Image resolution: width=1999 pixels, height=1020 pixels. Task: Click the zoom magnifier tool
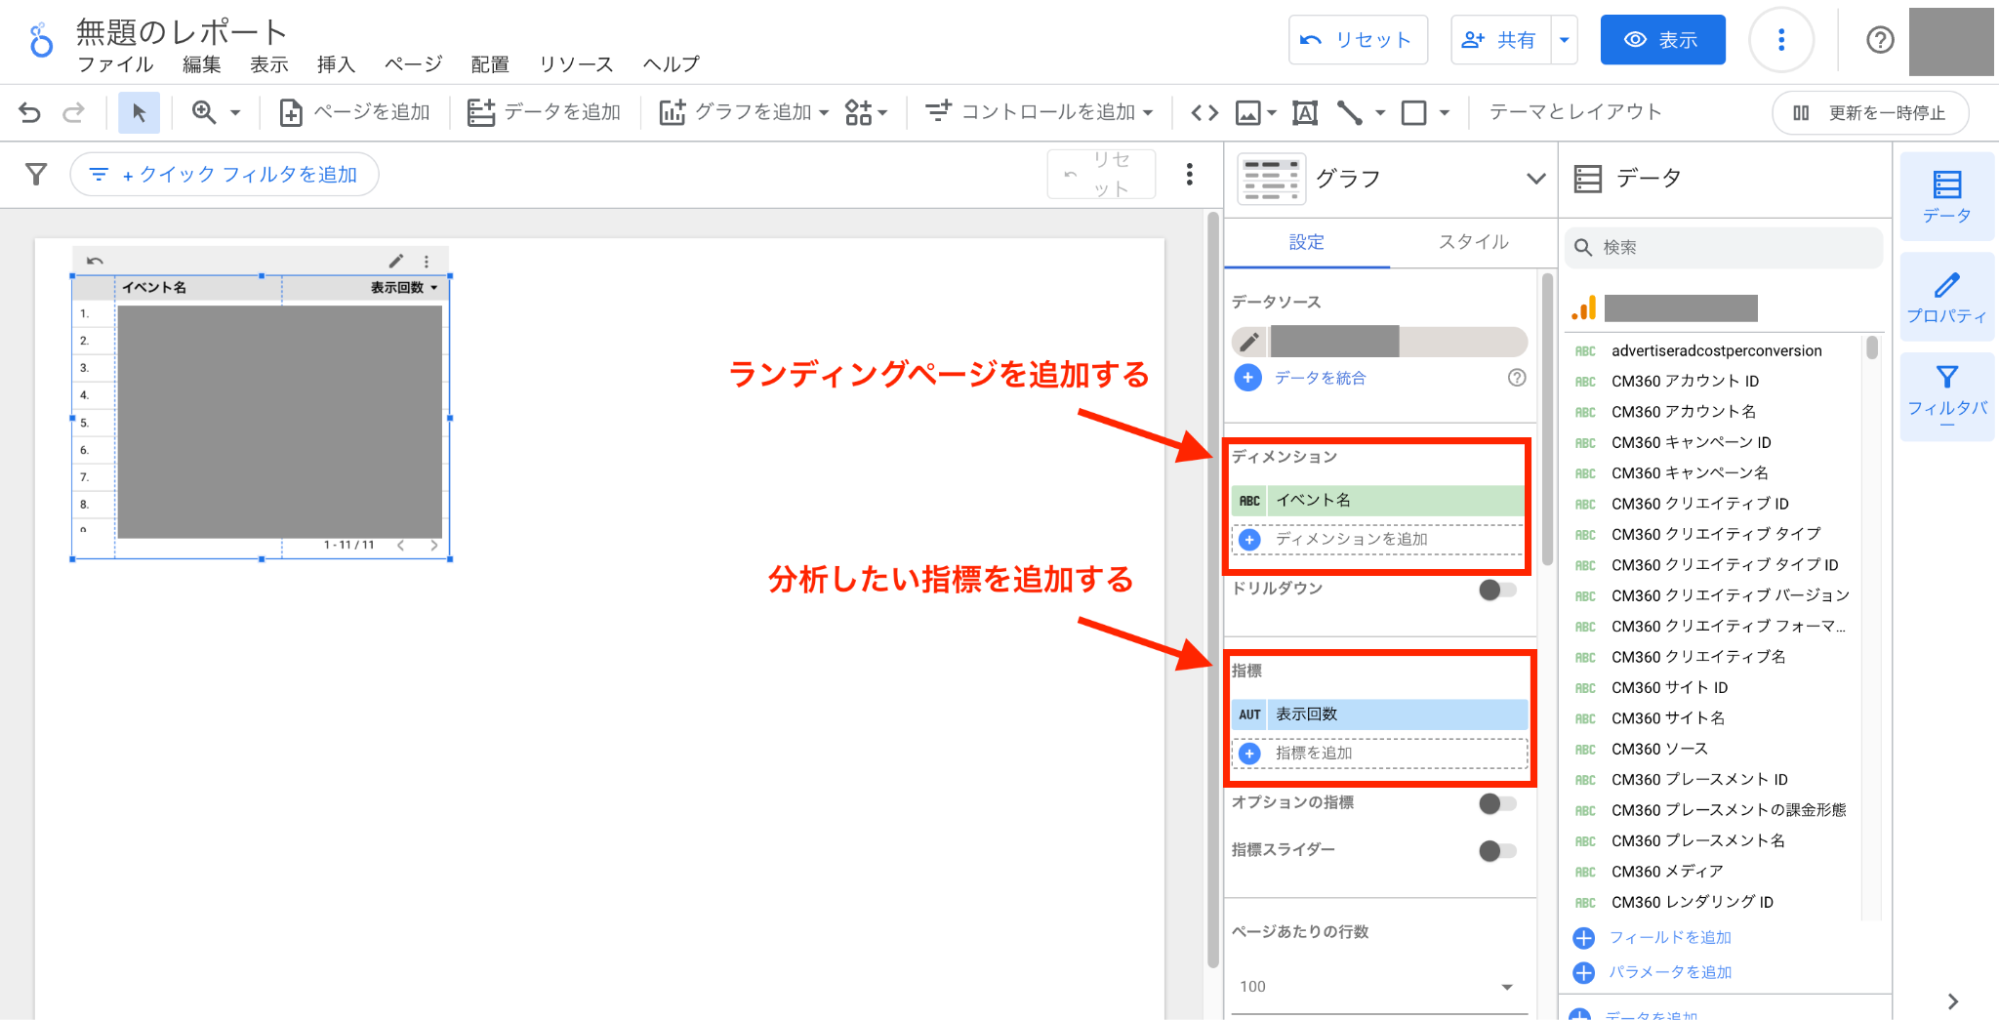(x=204, y=112)
